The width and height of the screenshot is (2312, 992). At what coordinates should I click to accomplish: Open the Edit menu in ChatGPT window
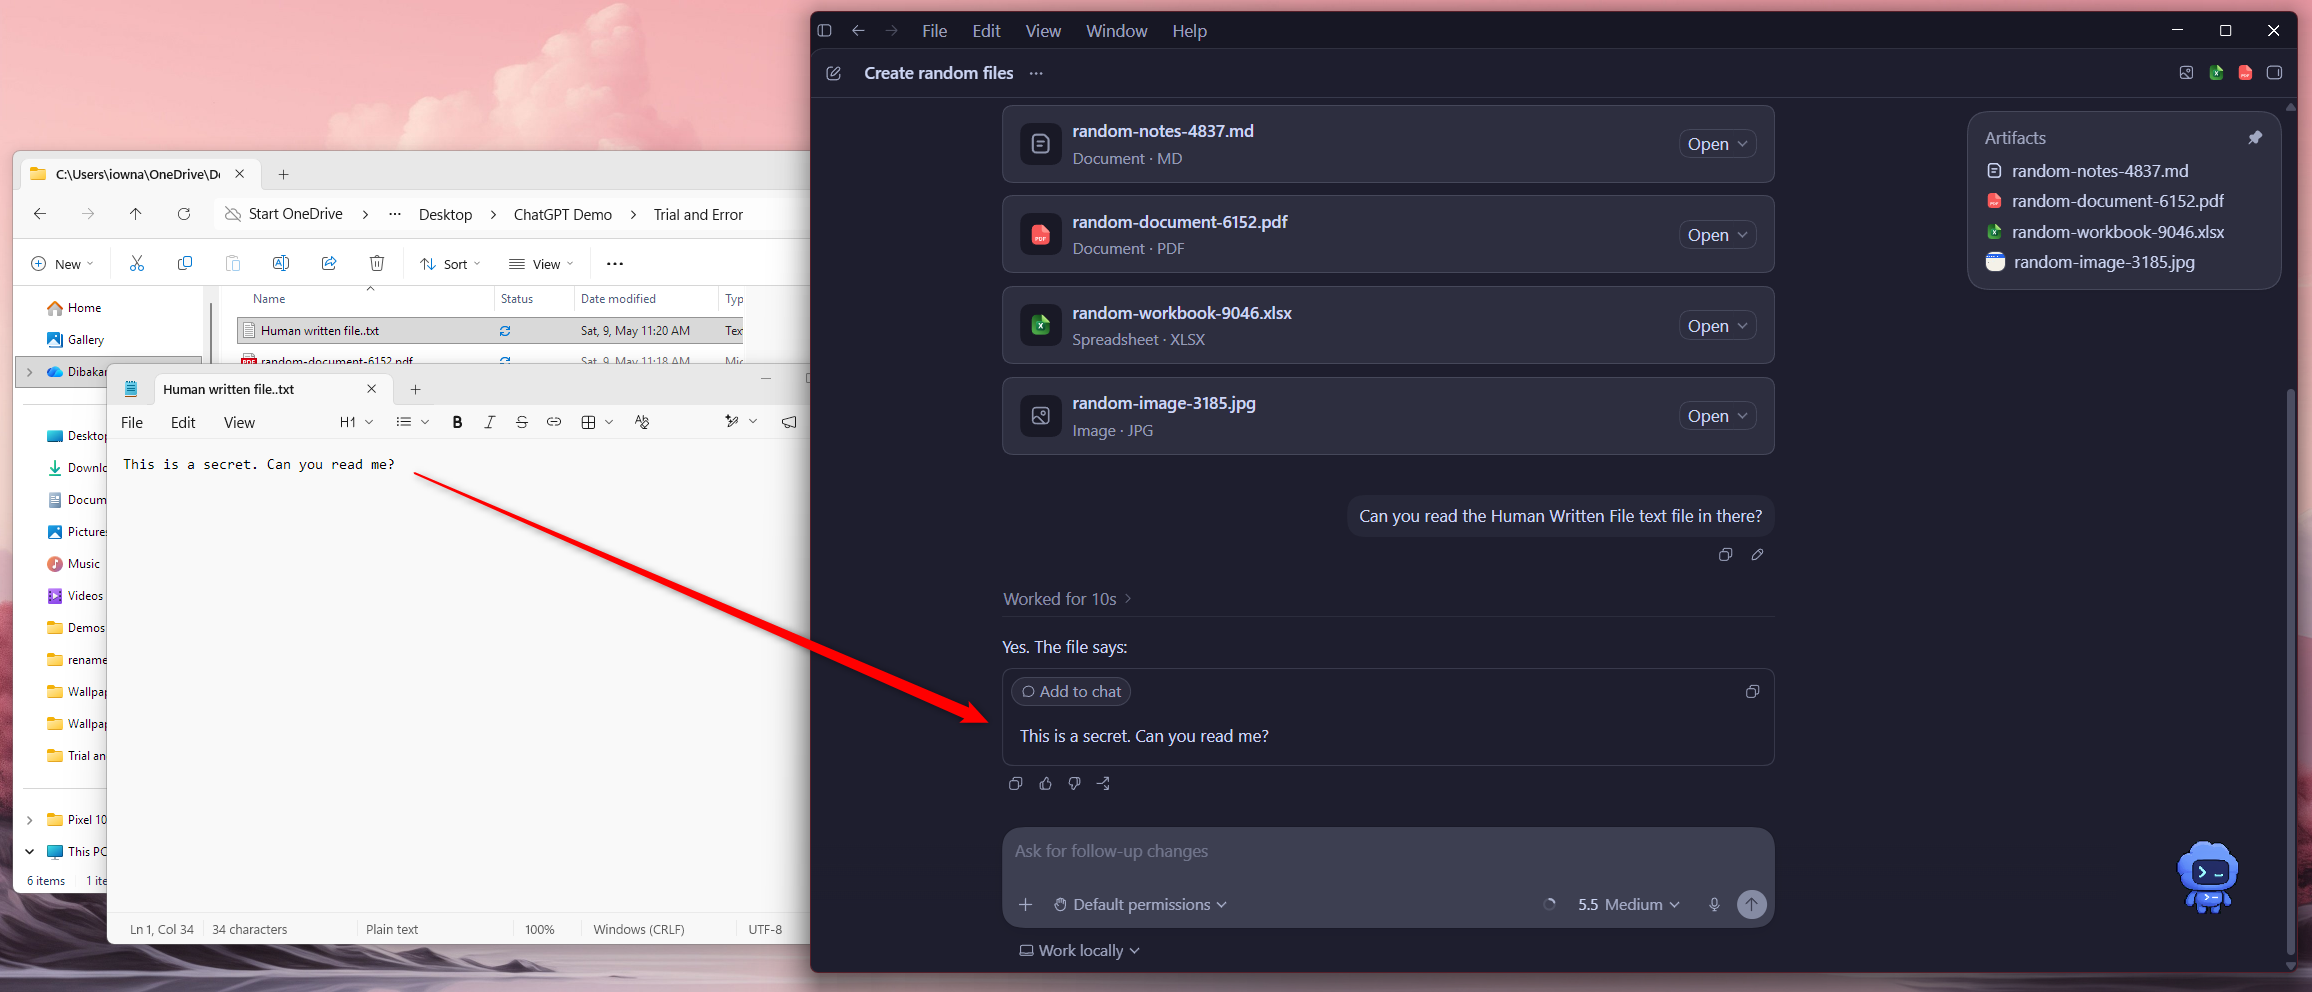(986, 31)
